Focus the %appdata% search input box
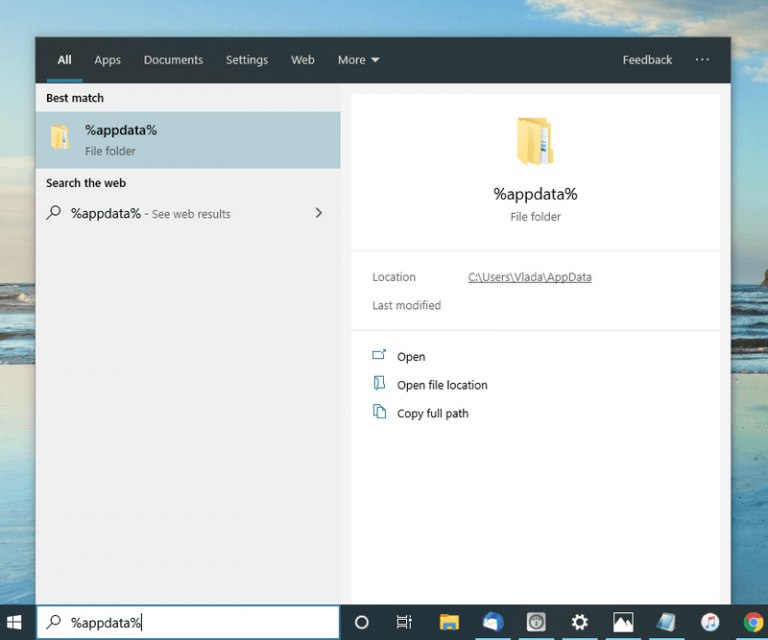The image size is (768, 640). (188, 622)
